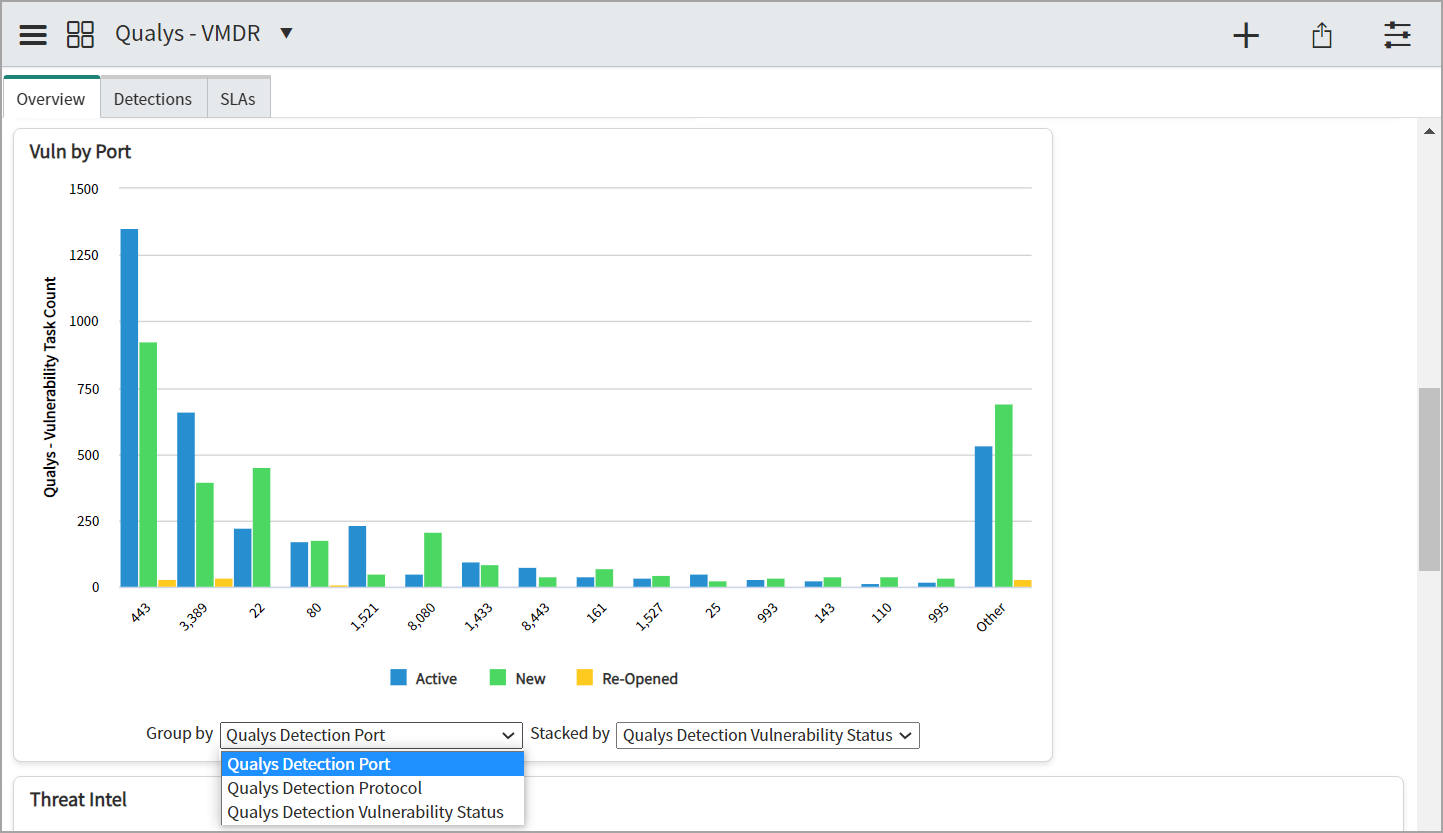The image size is (1443, 833).
Task: Open the Stacked by dropdown
Action: click(767, 735)
